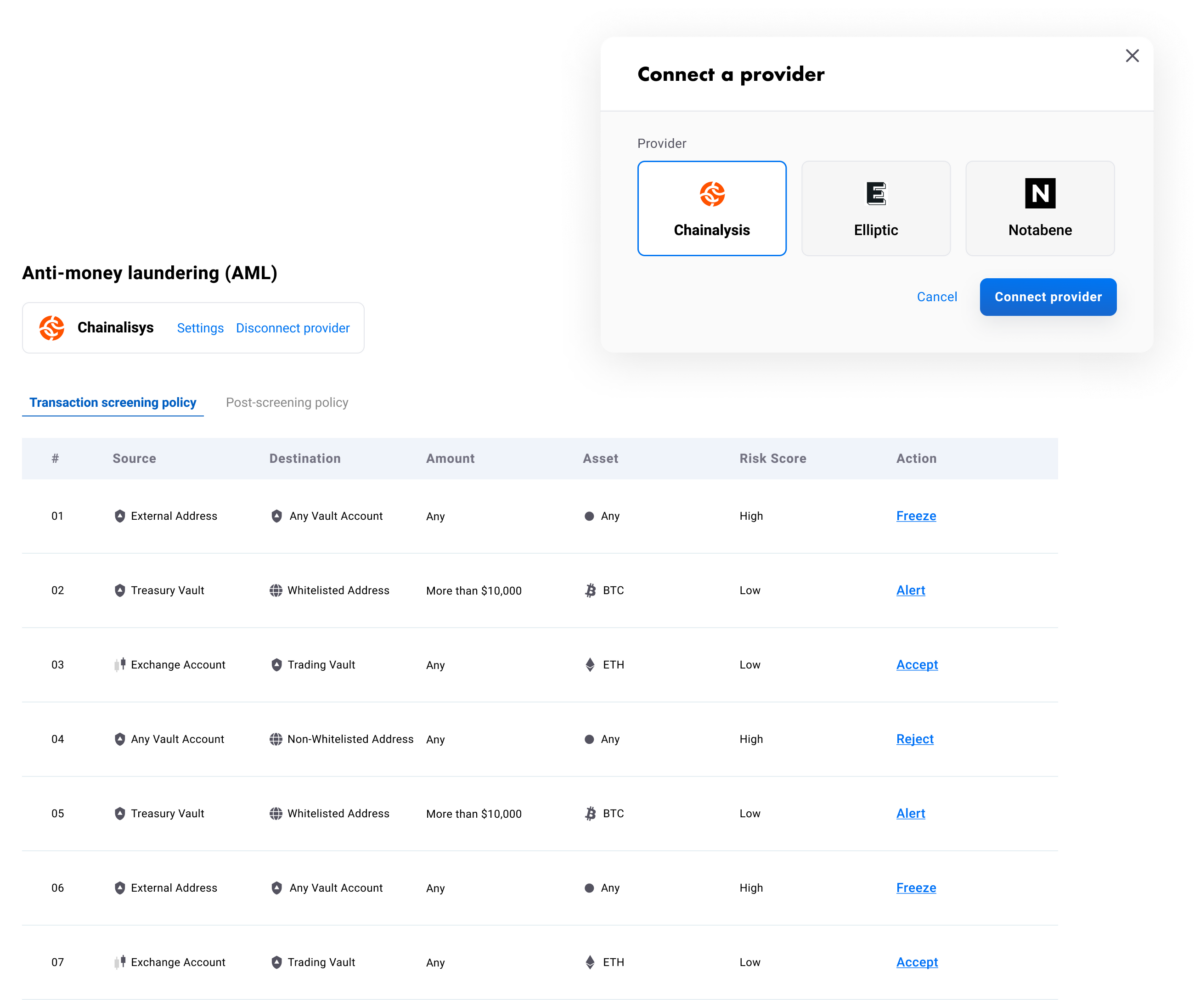Click the Amount column header
Screen dimensions: 1200x1000
450,458
